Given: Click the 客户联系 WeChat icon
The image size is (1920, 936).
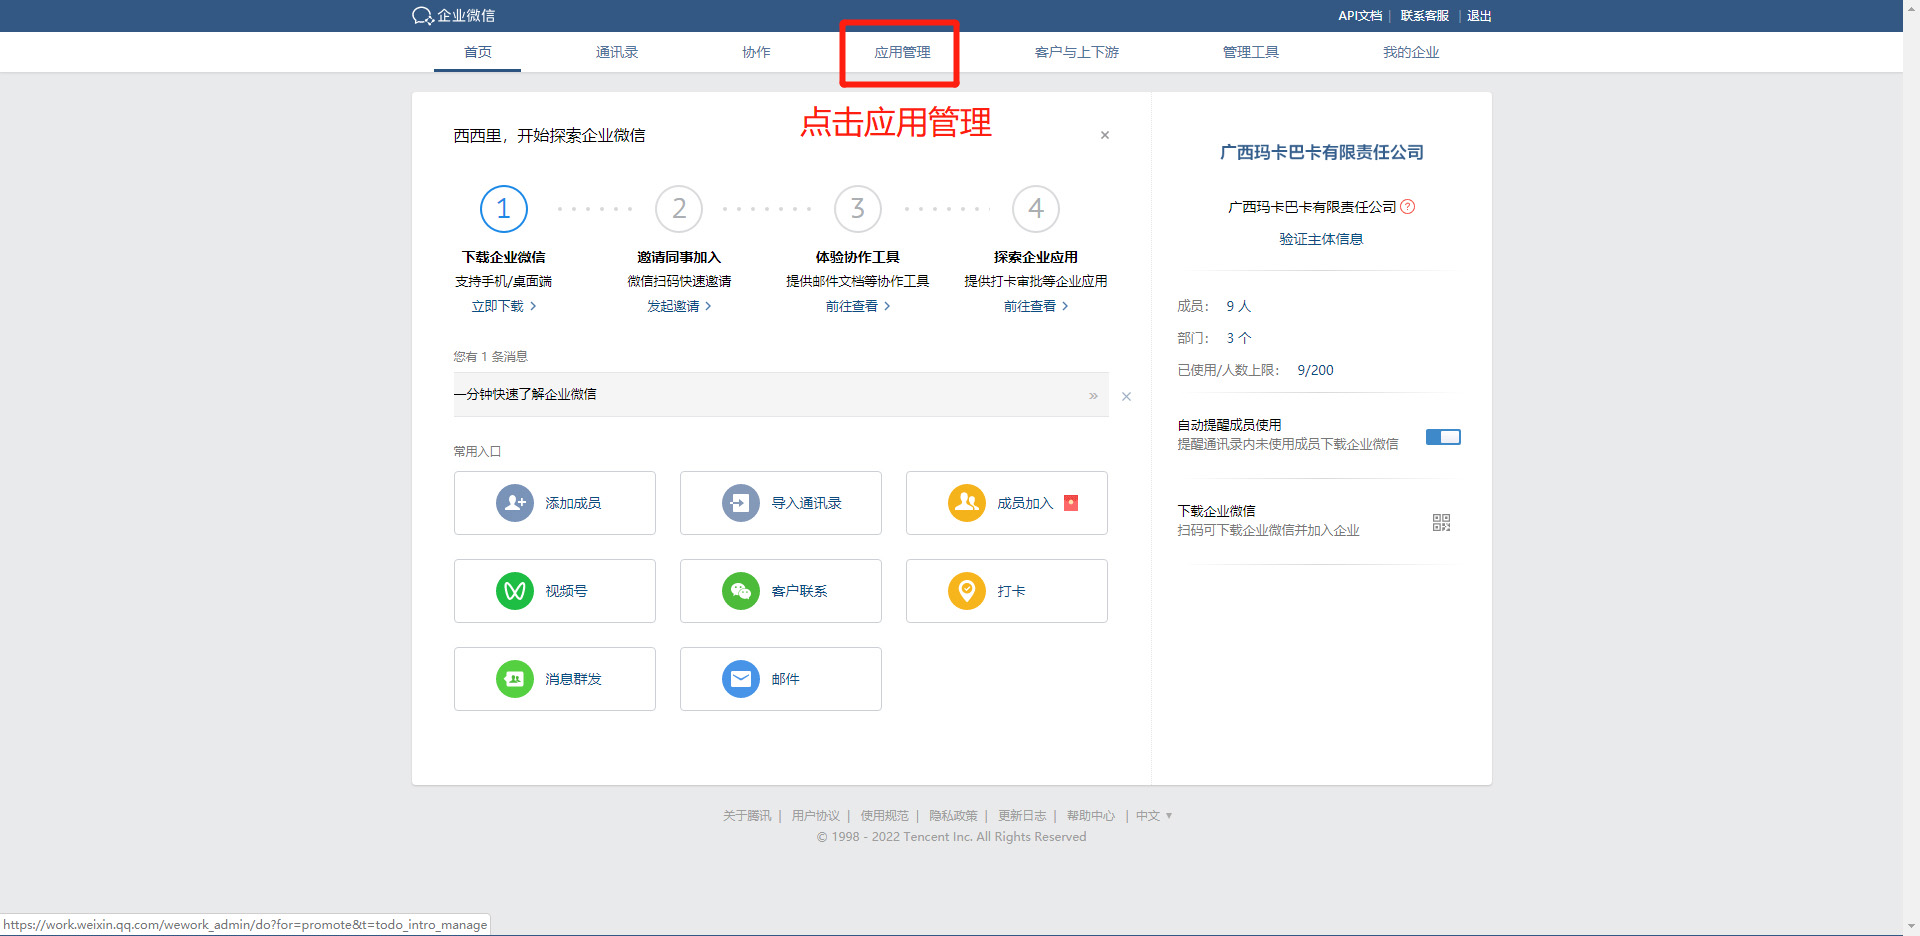Looking at the screenshot, I should click(741, 591).
